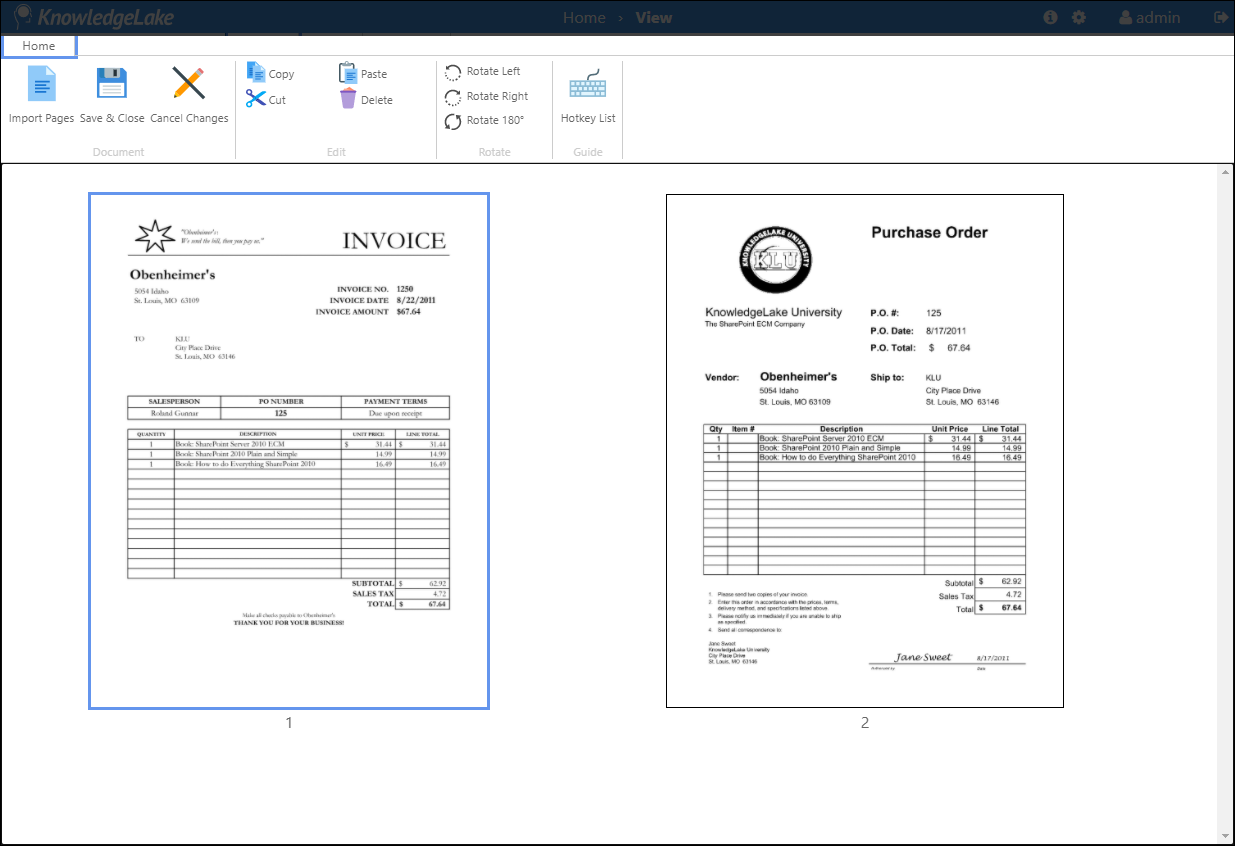The height and width of the screenshot is (846, 1235).
Task: Click the Edit group label
Action: [x=336, y=152]
